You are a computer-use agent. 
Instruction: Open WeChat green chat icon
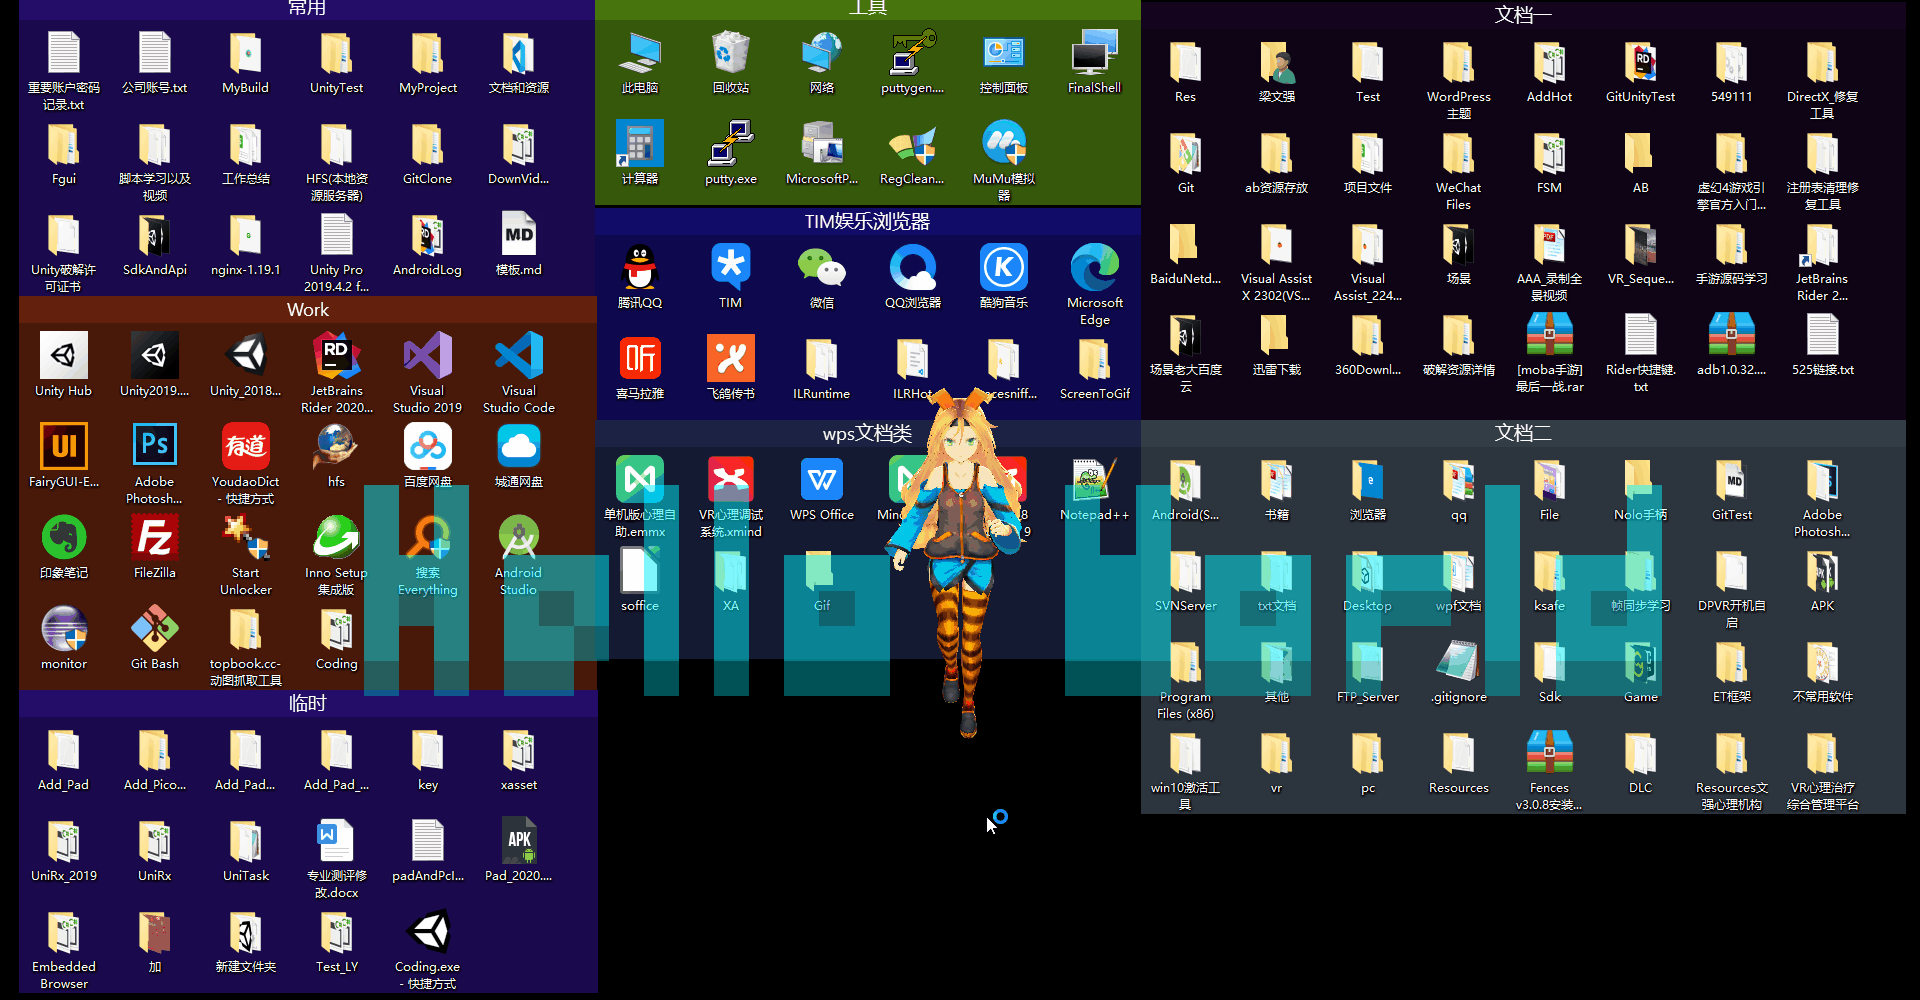pyautogui.click(x=822, y=277)
